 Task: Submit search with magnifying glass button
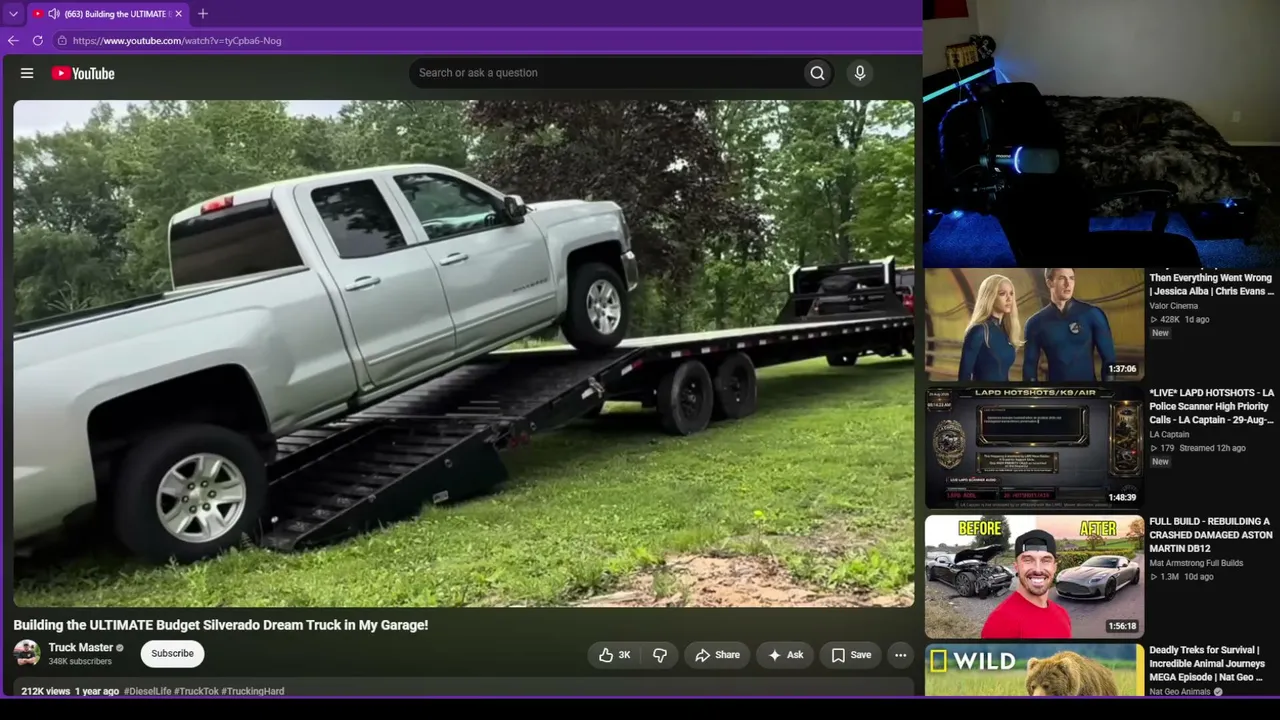click(x=818, y=73)
